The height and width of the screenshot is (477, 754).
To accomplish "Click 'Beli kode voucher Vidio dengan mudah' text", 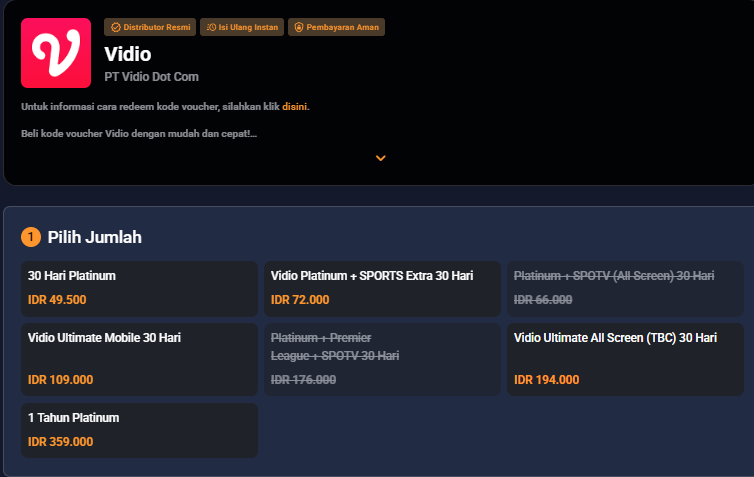I will click(x=139, y=134).
